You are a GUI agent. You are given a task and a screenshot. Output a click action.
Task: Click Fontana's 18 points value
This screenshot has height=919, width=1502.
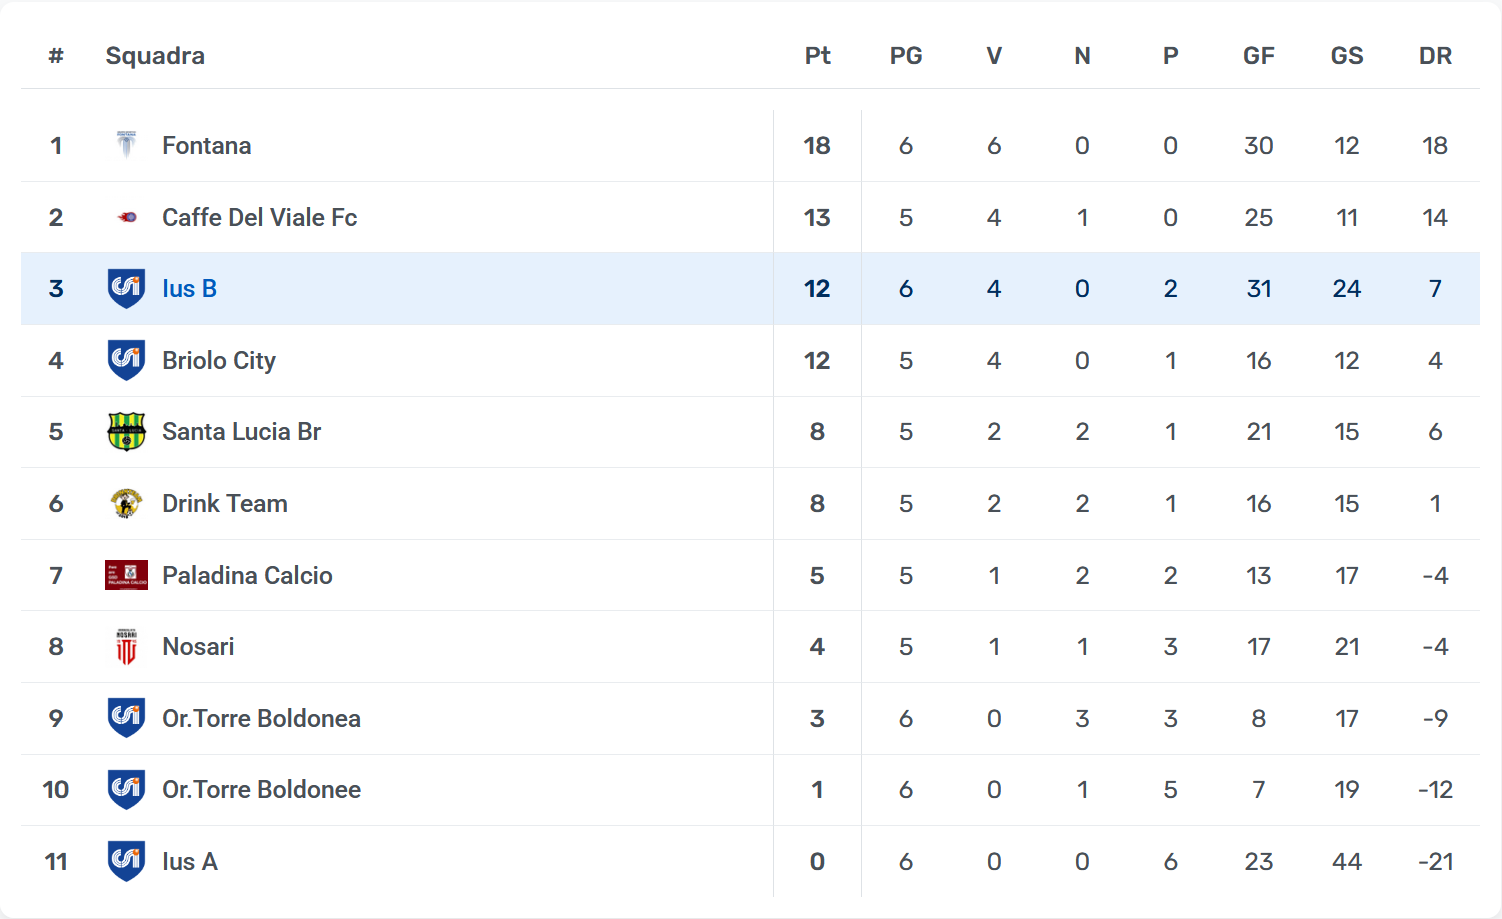click(817, 146)
